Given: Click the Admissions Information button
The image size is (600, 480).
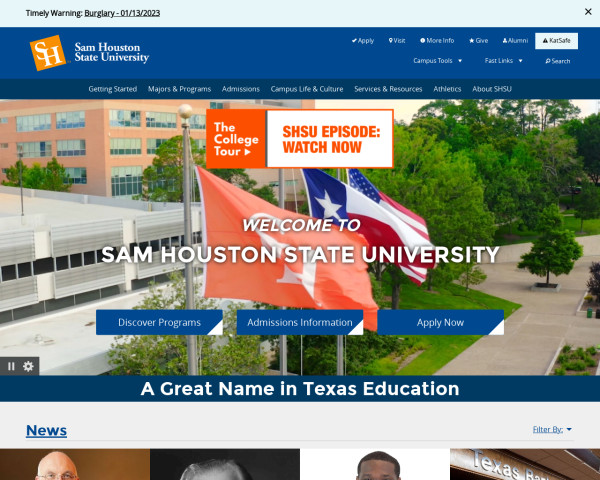Looking at the screenshot, I should tap(300, 322).
